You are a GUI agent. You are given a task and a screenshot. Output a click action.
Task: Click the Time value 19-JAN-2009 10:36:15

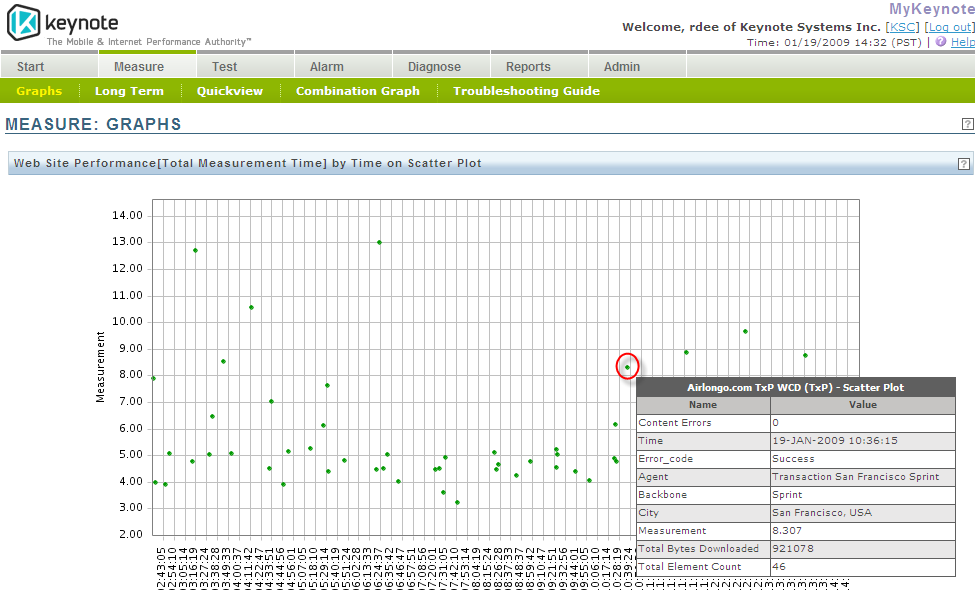(x=834, y=441)
